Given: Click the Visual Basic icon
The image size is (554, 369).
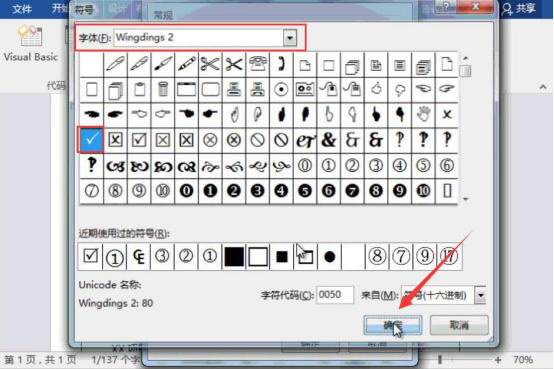Looking at the screenshot, I should tap(31, 43).
